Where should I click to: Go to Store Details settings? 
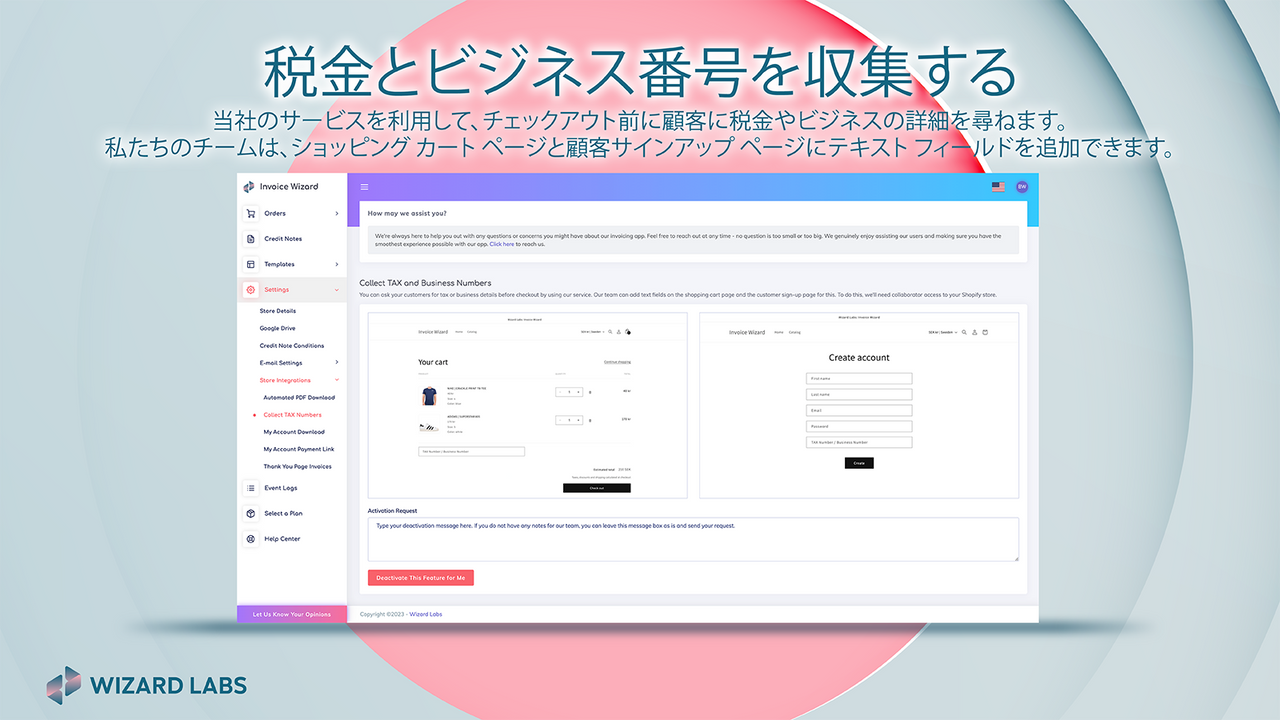click(278, 311)
